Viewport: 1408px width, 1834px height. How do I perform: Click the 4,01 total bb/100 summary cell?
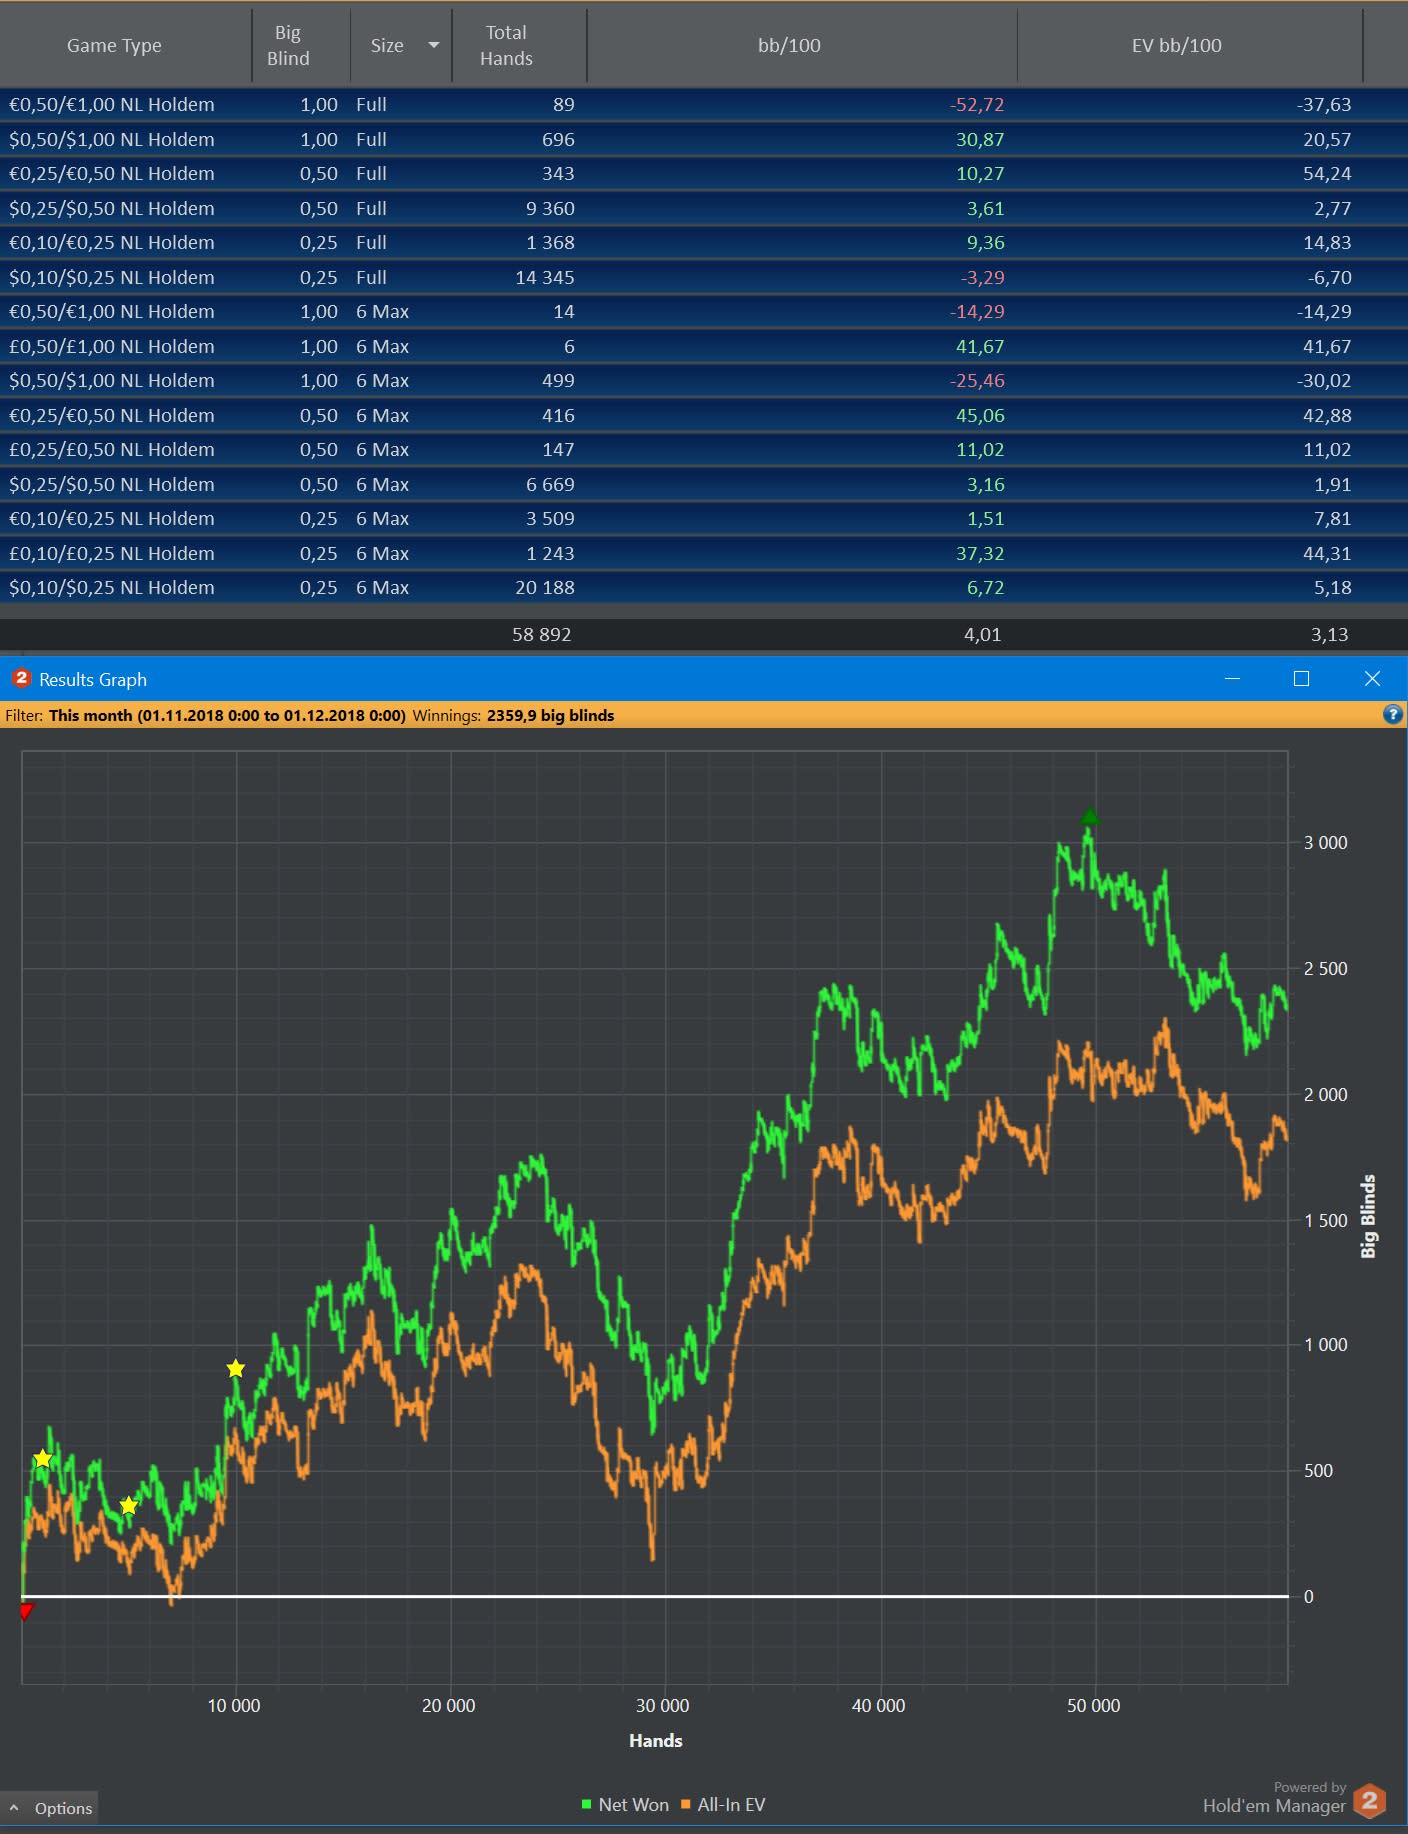(x=982, y=634)
